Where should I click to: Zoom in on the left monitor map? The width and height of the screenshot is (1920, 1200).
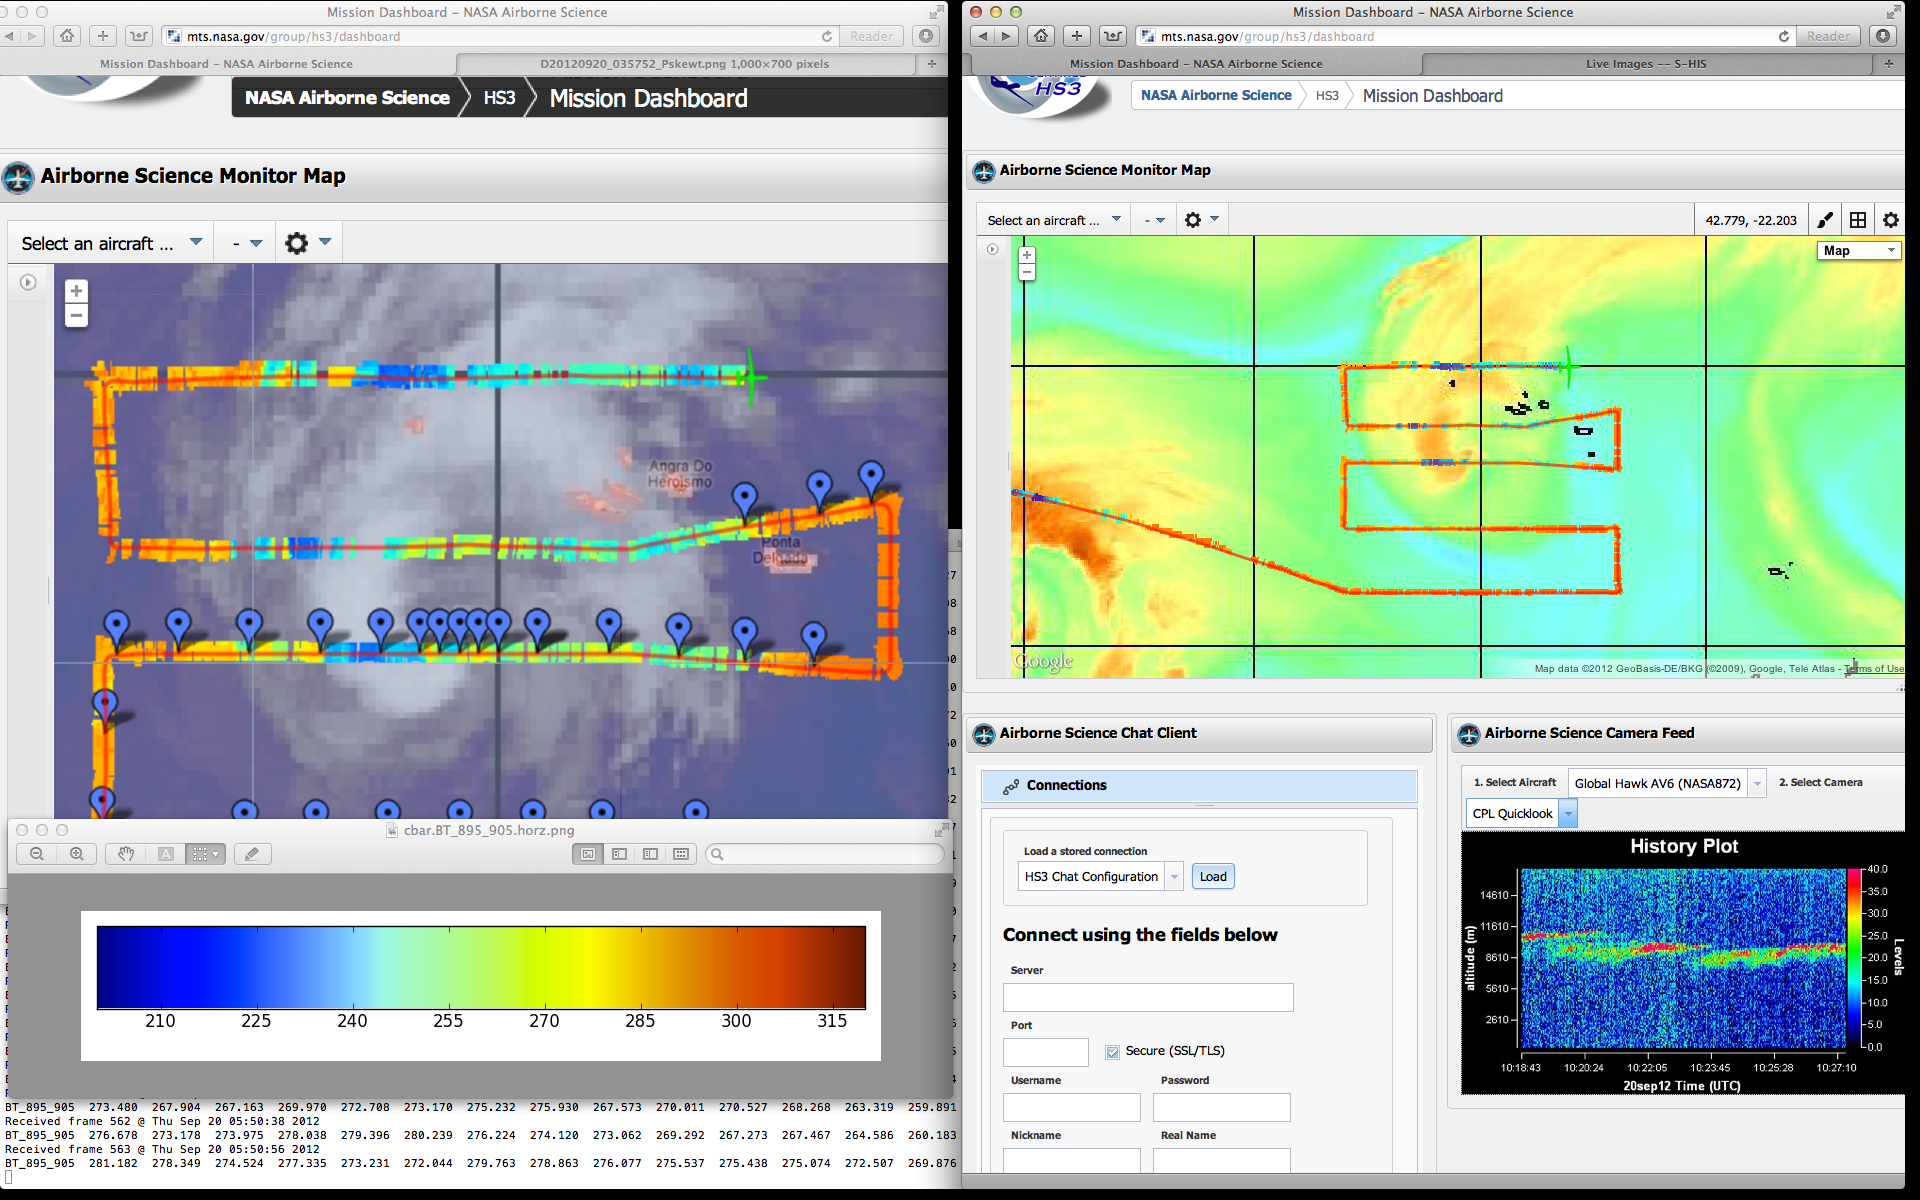point(76,291)
